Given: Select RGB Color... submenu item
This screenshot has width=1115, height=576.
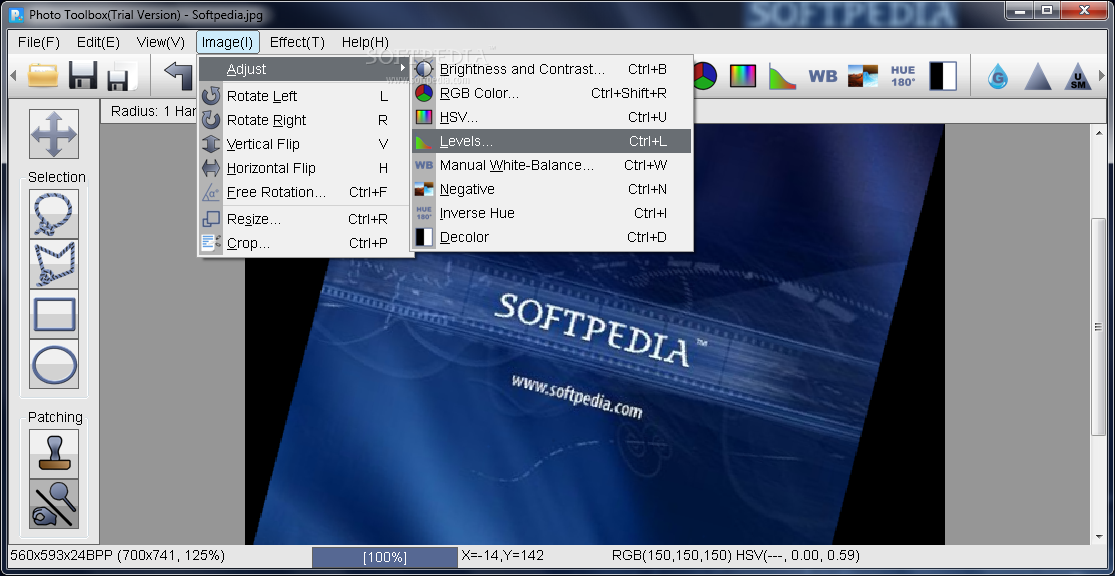Looking at the screenshot, I should coord(552,93).
